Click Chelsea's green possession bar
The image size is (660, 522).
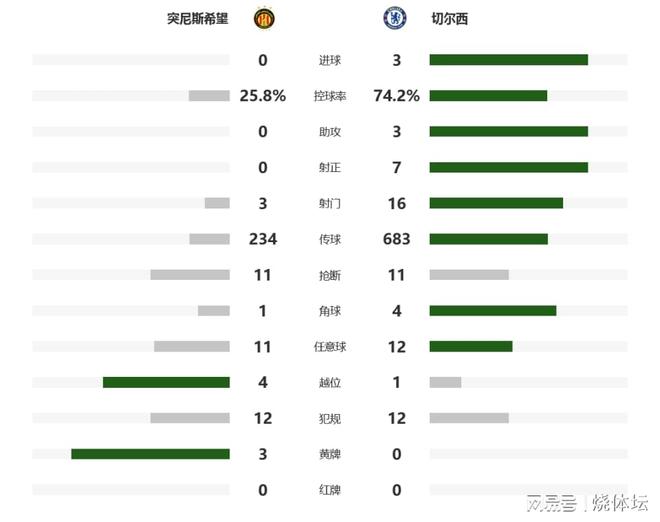(488, 96)
